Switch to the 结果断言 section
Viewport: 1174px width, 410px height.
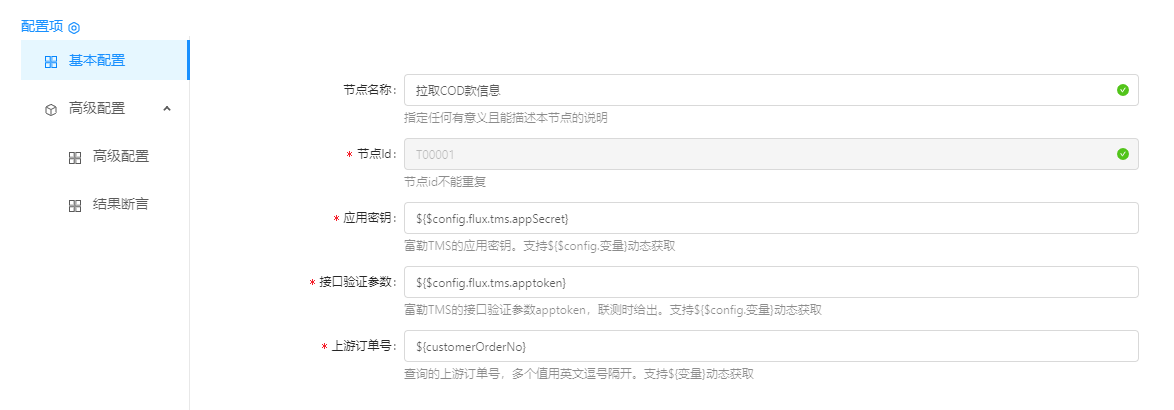(121, 204)
